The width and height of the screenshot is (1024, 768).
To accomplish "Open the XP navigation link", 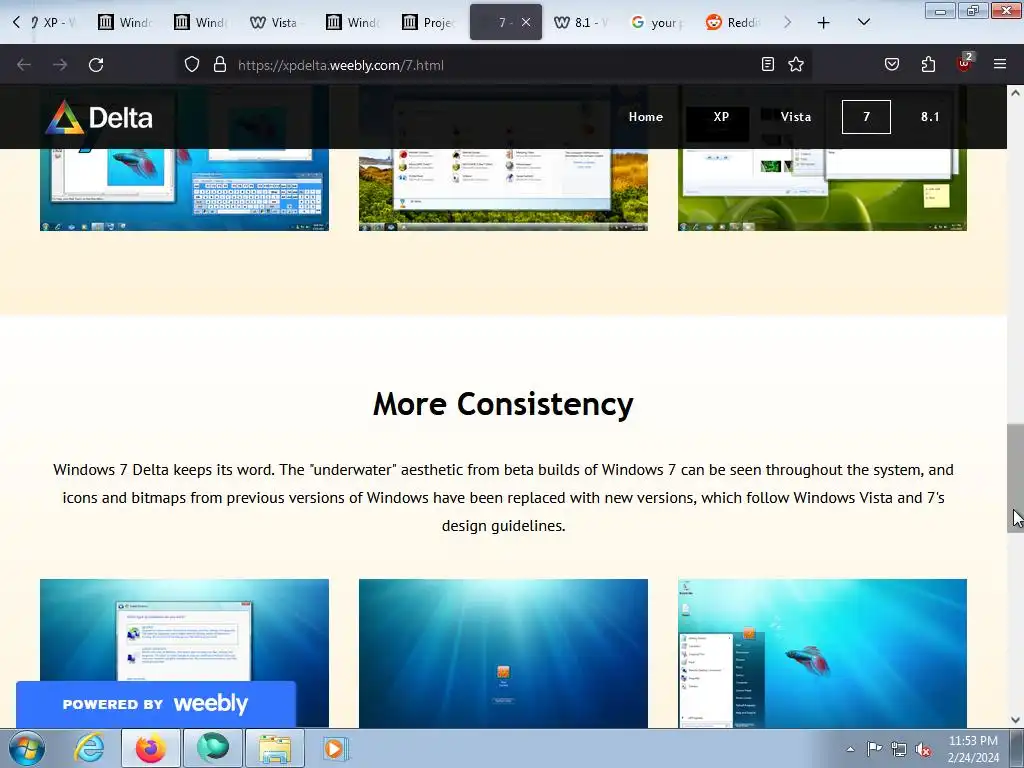I will (720, 117).
